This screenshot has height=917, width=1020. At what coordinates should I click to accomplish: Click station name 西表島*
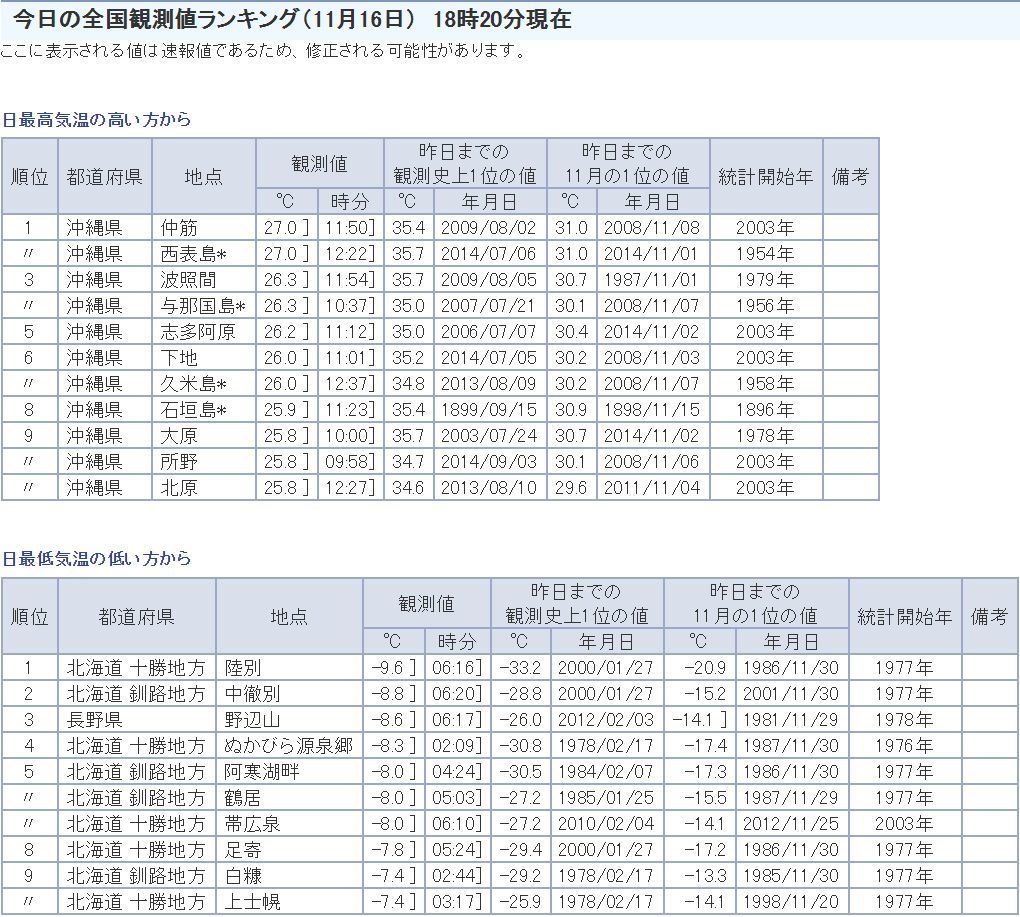point(193,254)
